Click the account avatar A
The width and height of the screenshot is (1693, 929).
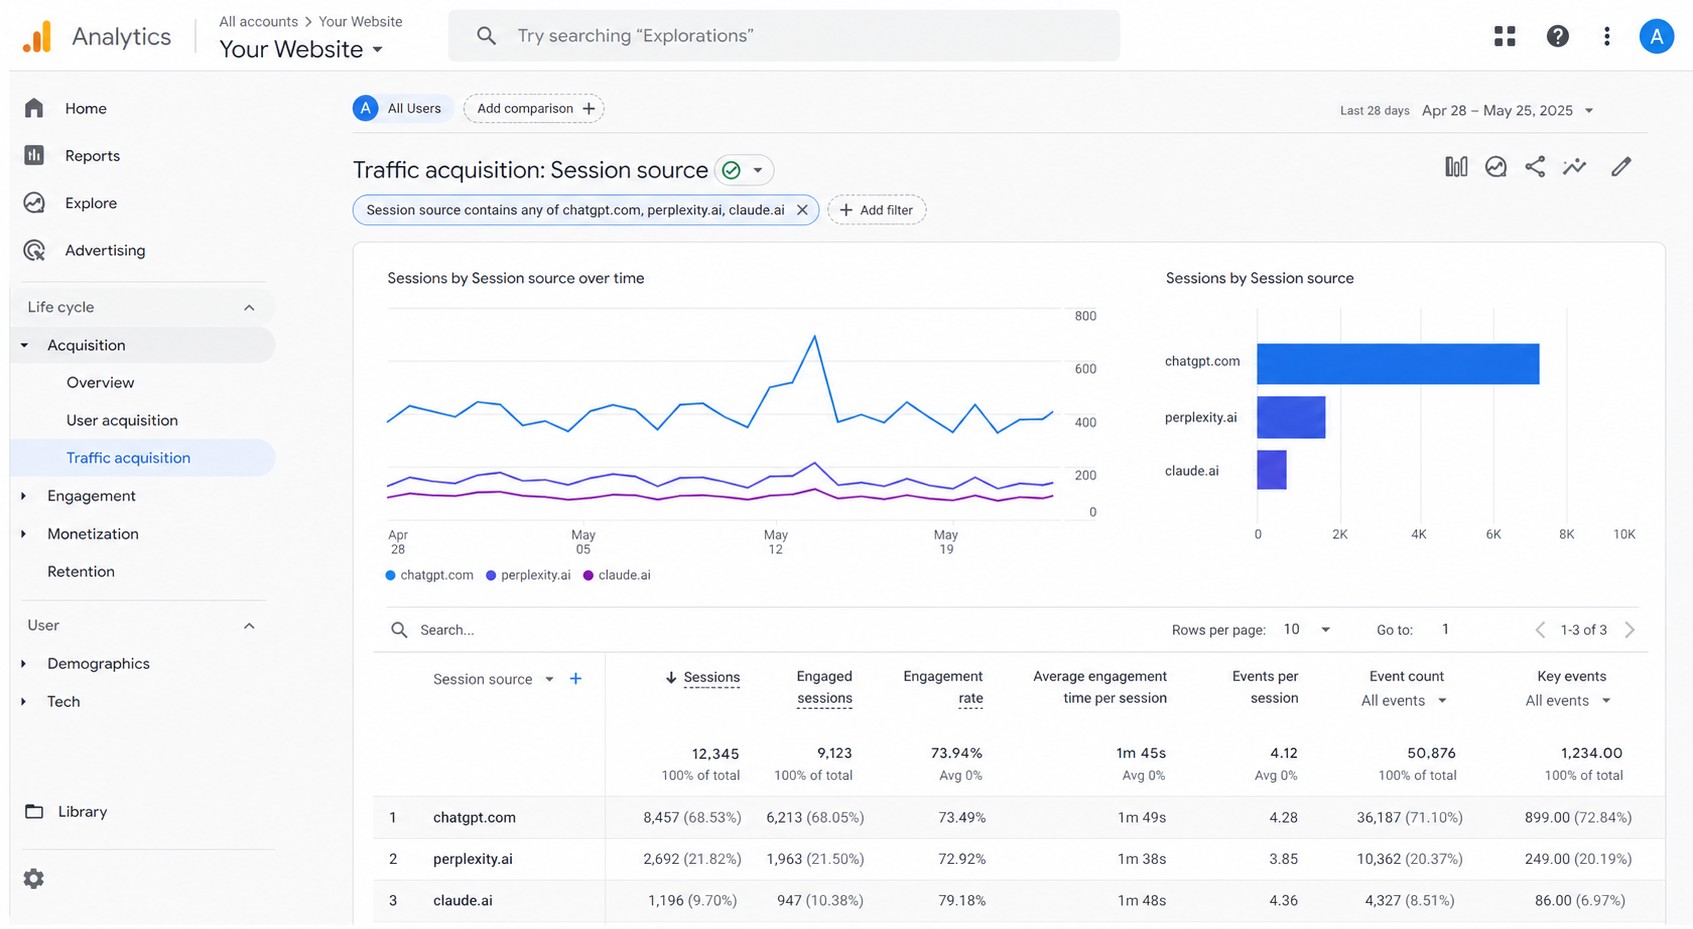pyautogui.click(x=1656, y=36)
